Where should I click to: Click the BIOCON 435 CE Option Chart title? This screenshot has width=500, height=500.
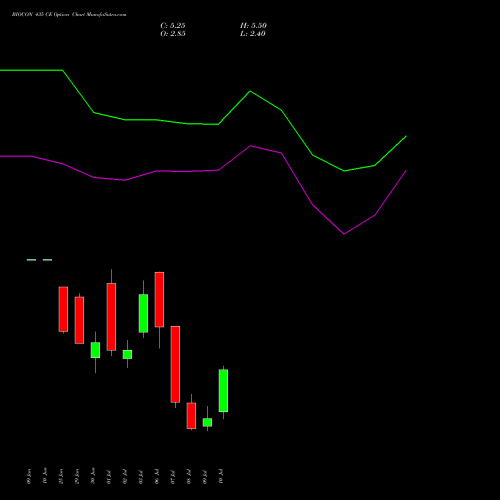(x=69, y=15)
